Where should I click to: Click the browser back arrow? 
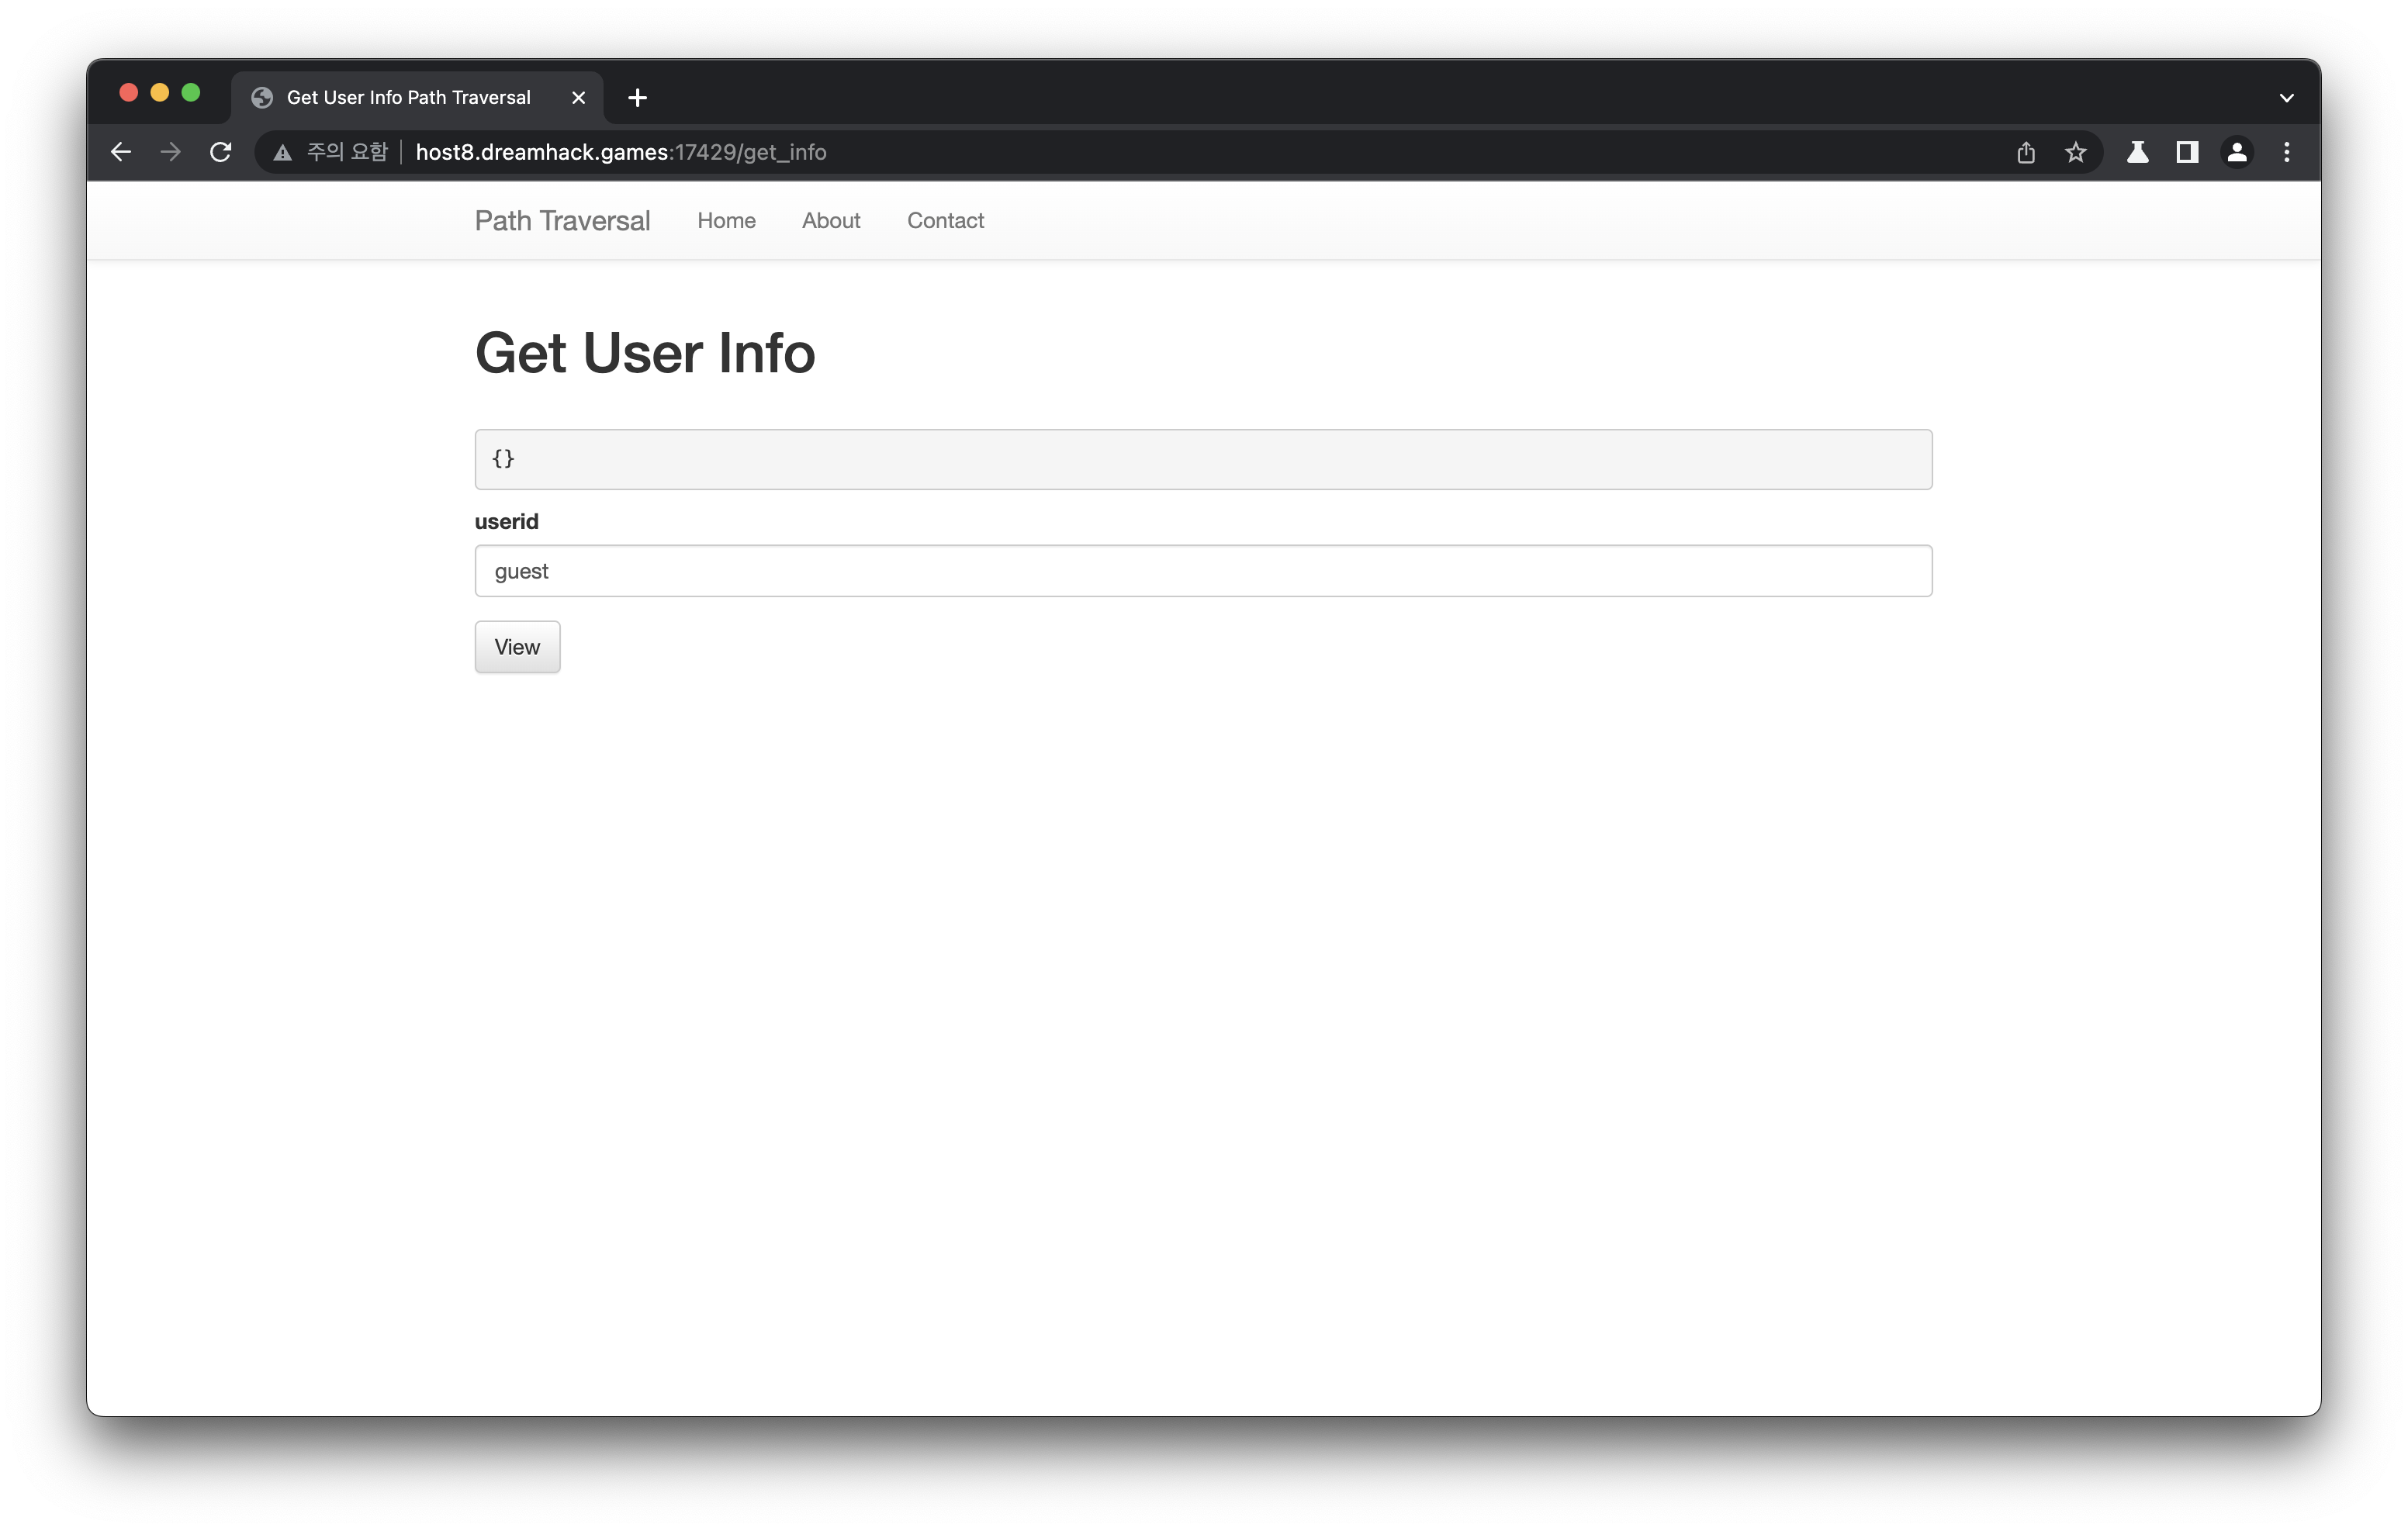coord(121,152)
